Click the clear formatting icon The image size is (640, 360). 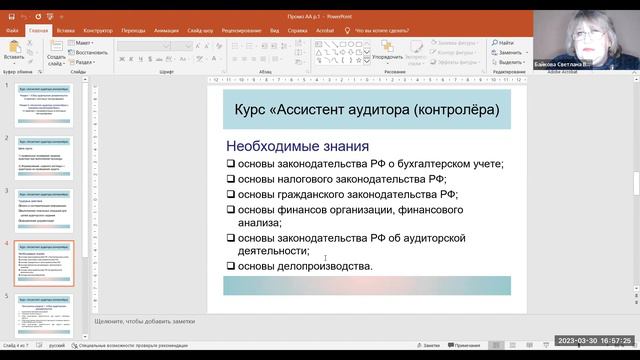click(x=219, y=46)
